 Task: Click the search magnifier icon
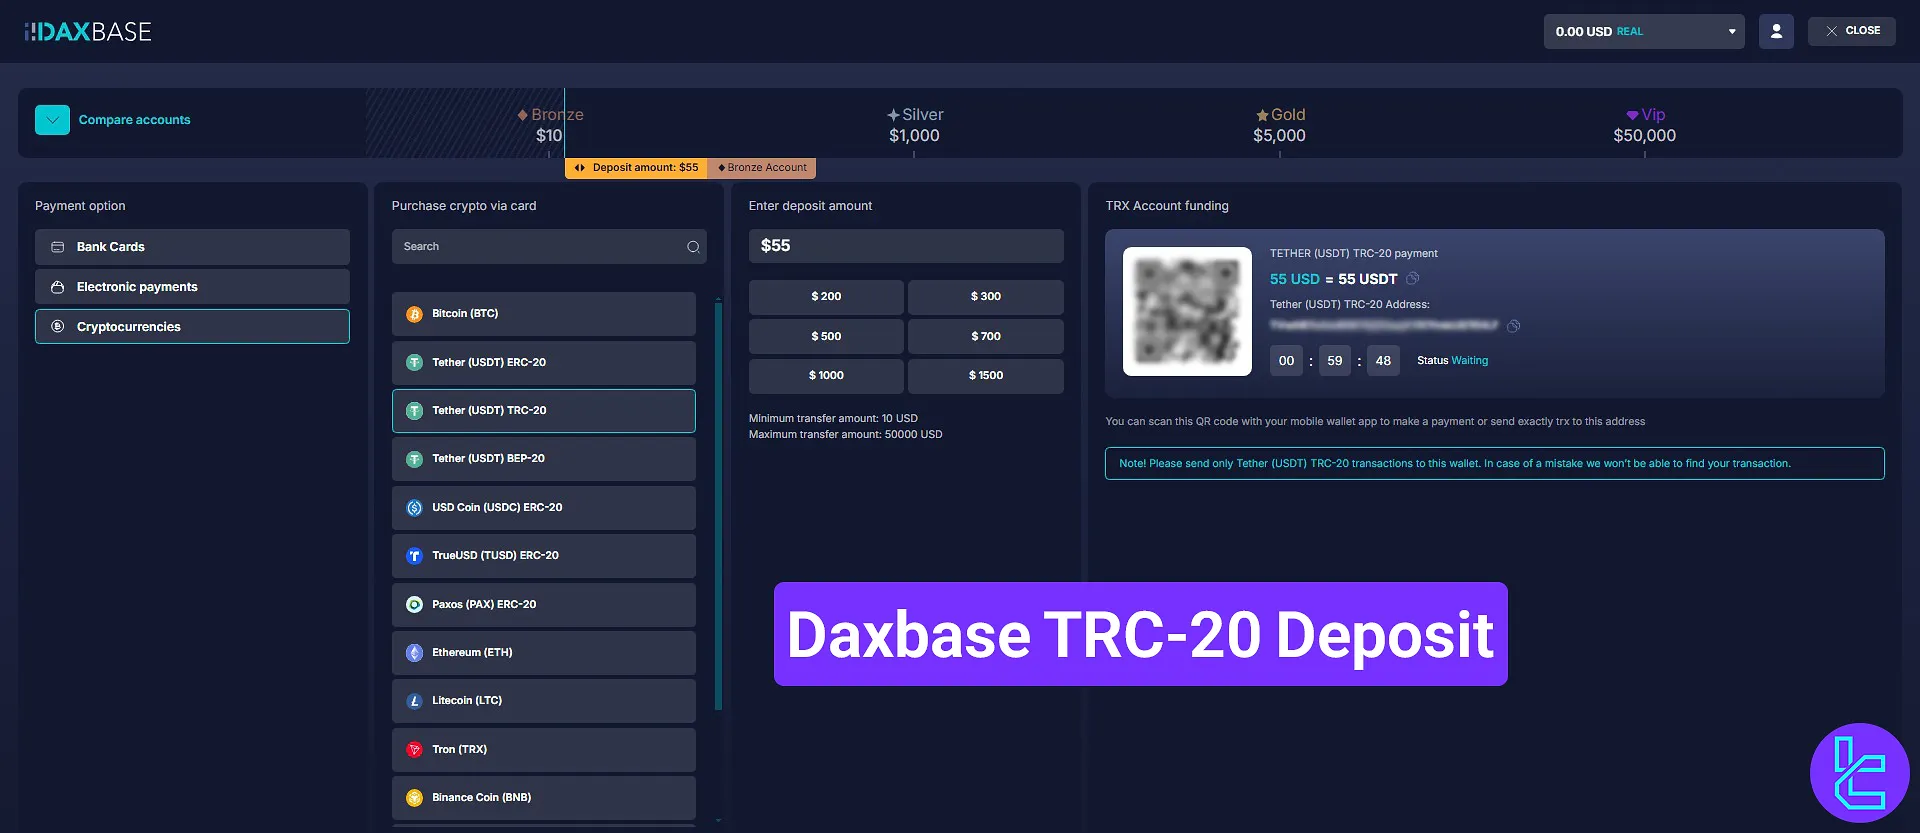point(693,247)
